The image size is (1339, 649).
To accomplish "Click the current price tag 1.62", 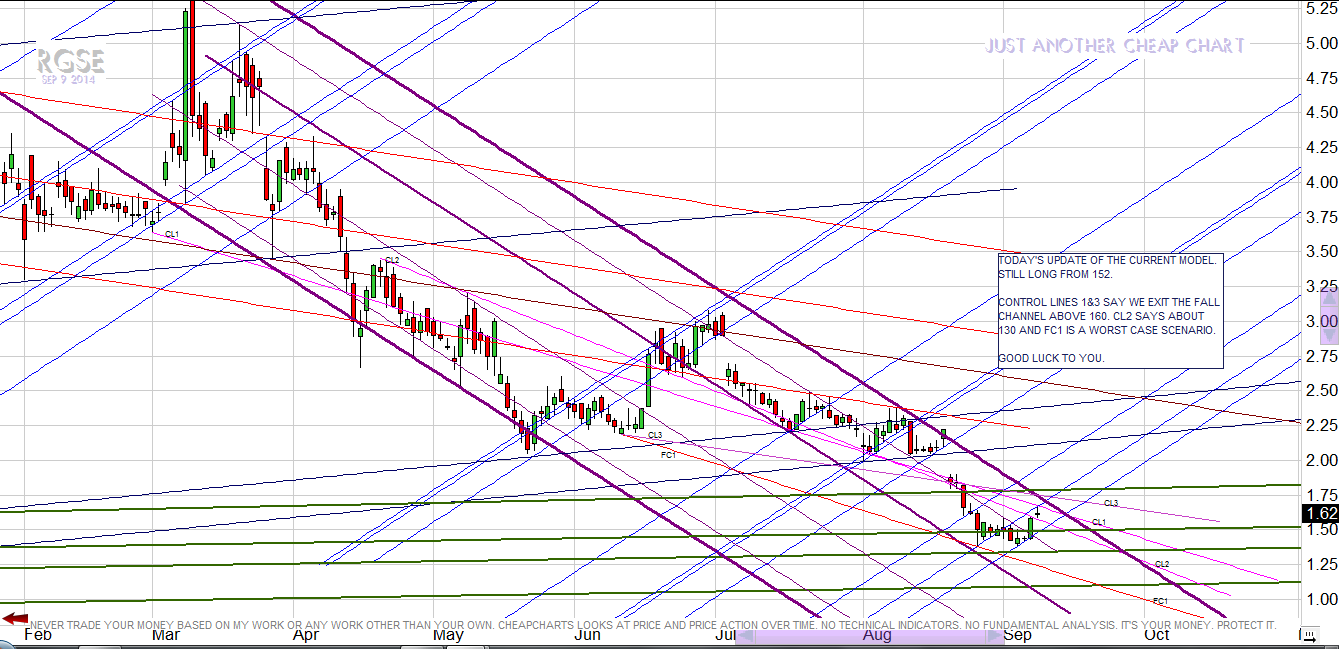I will [1321, 514].
